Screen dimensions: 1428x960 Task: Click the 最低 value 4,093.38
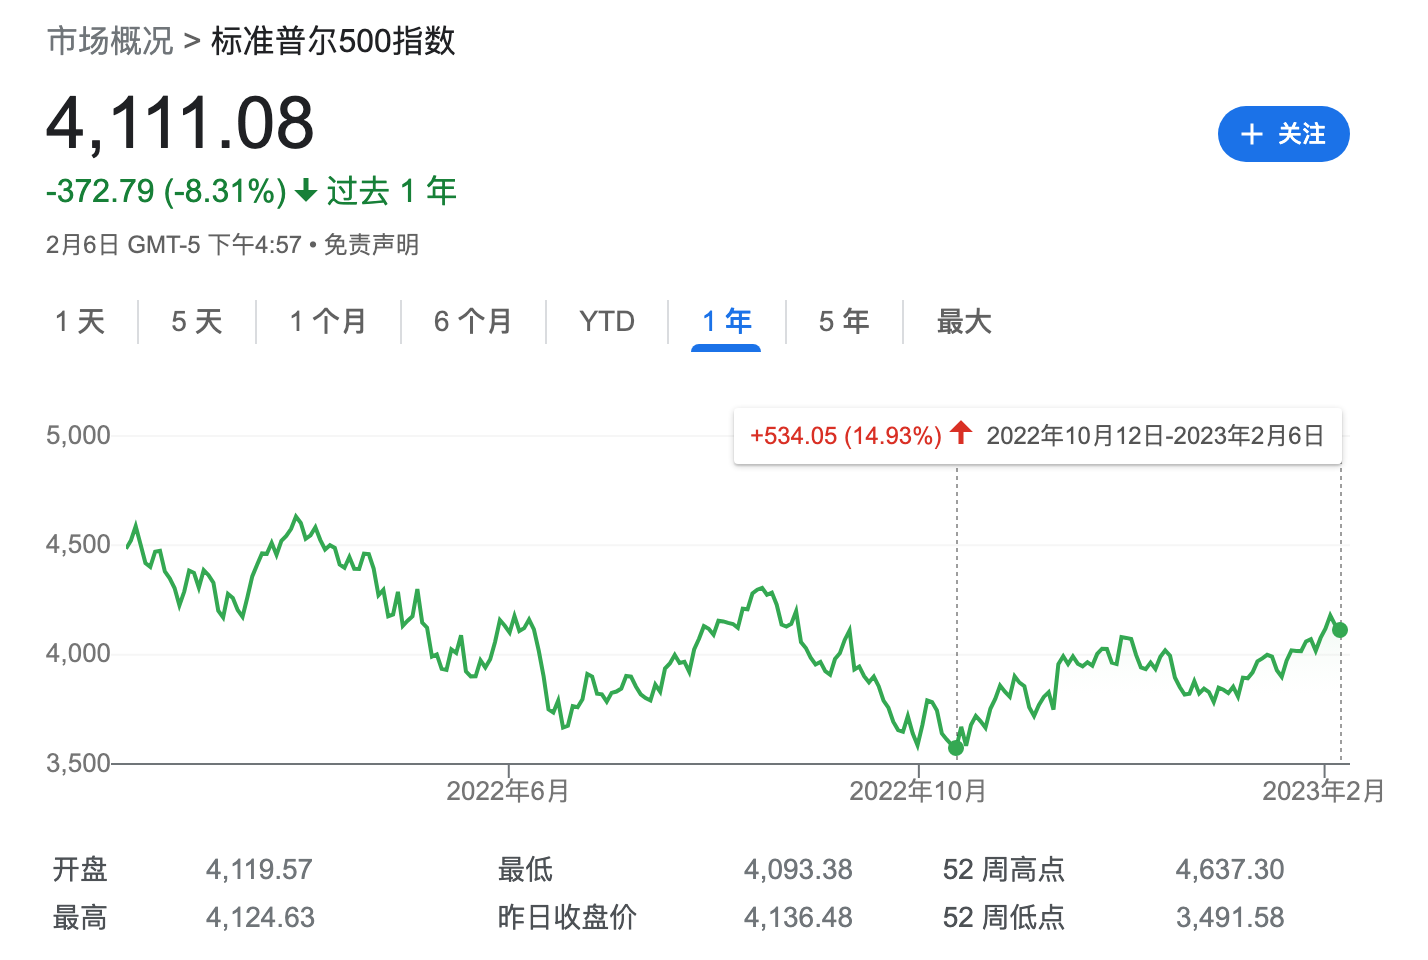pyautogui.click(x=798, y=869)
